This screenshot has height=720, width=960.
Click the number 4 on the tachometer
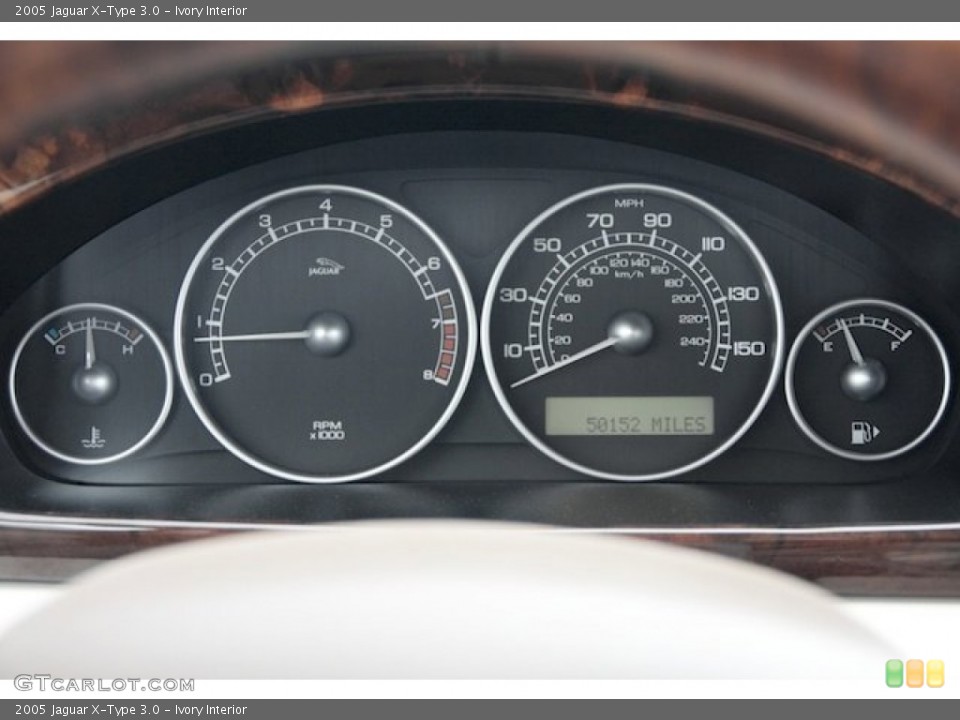pos(326,205)
